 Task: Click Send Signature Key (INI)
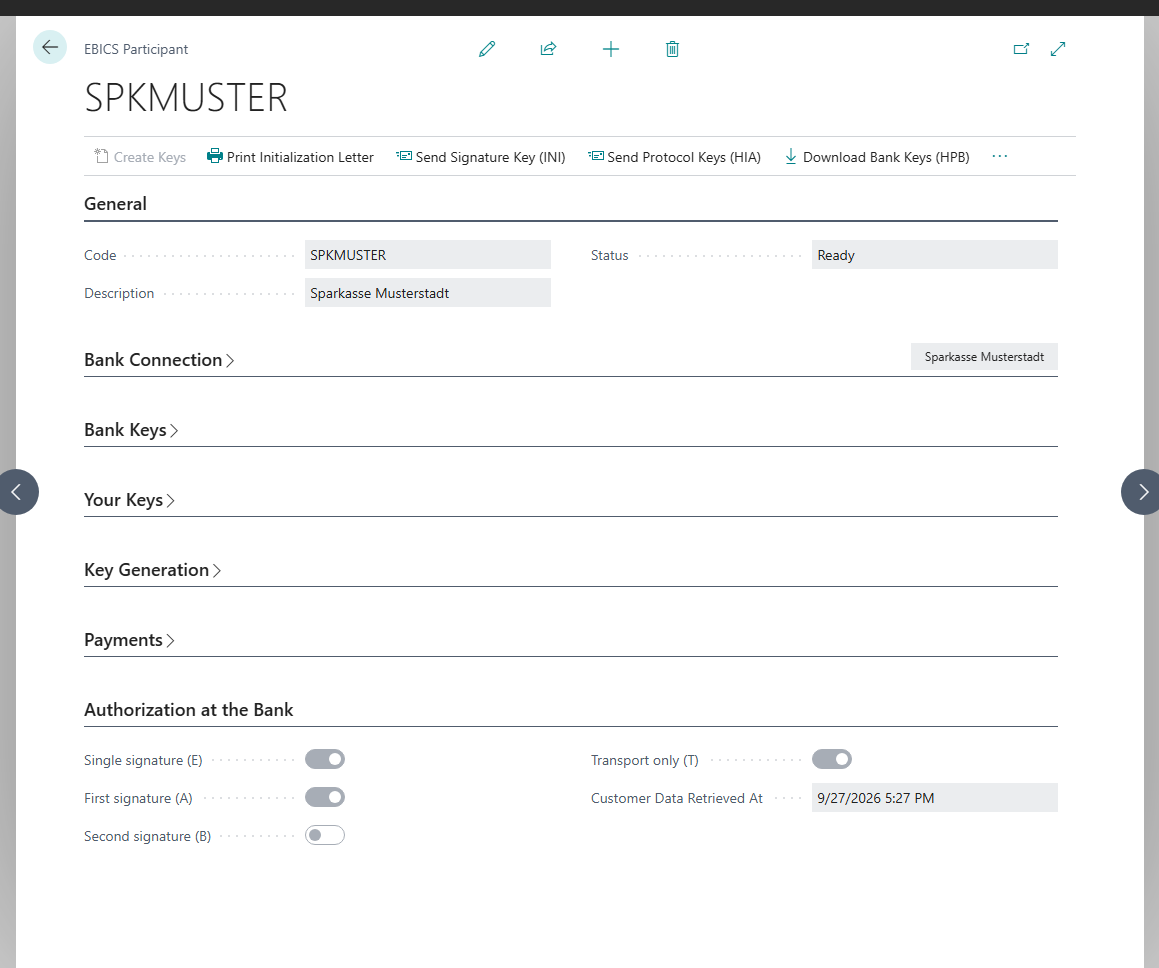tap(480, 157)
